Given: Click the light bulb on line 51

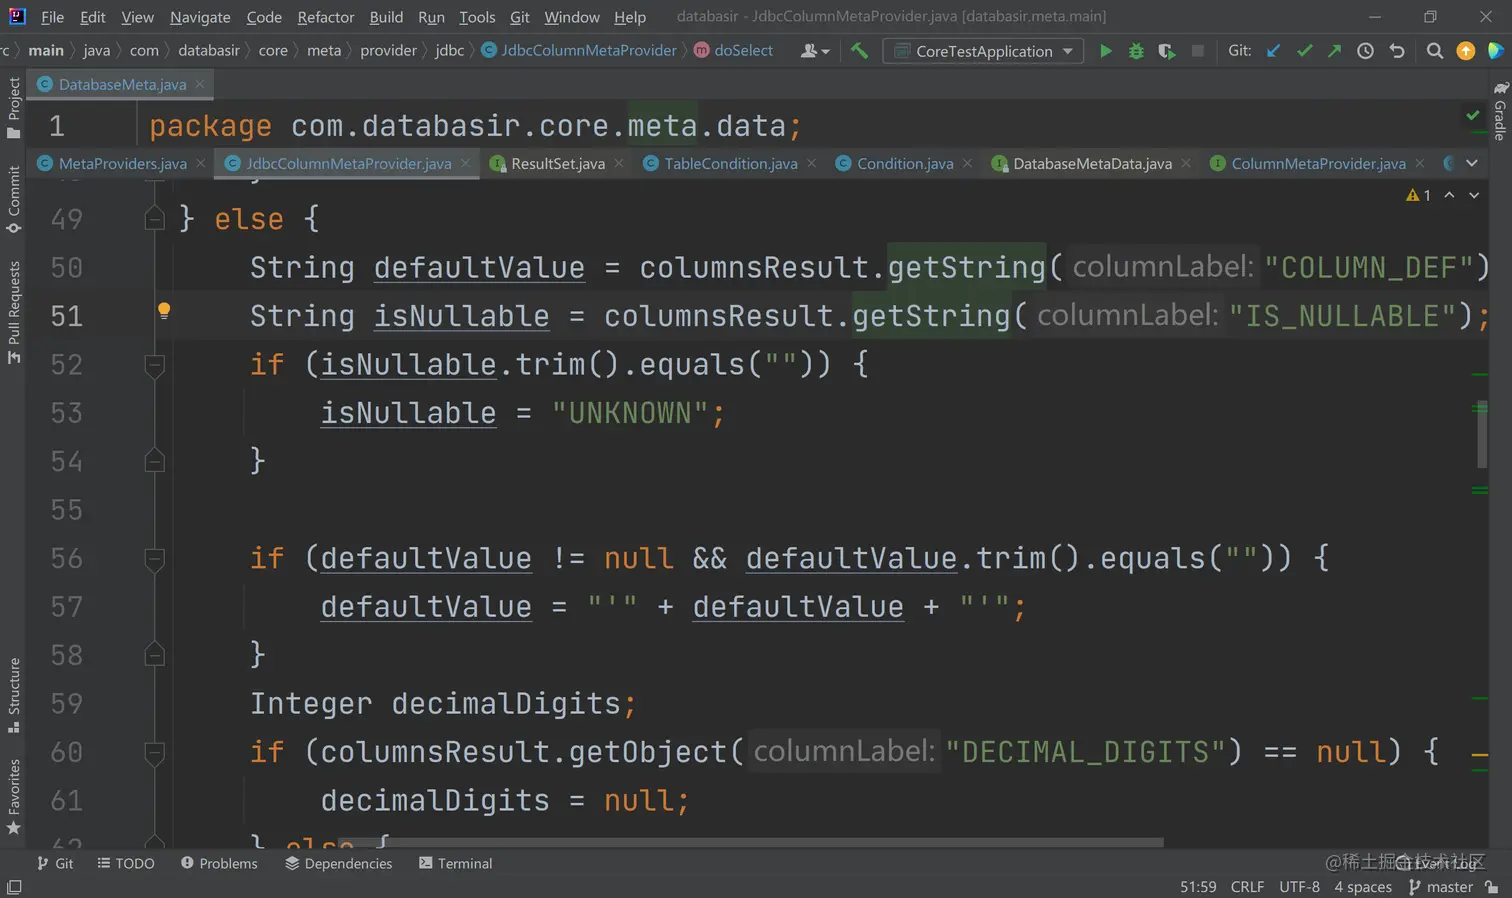Looking at the screenshot, I should (x=164, y=310).
